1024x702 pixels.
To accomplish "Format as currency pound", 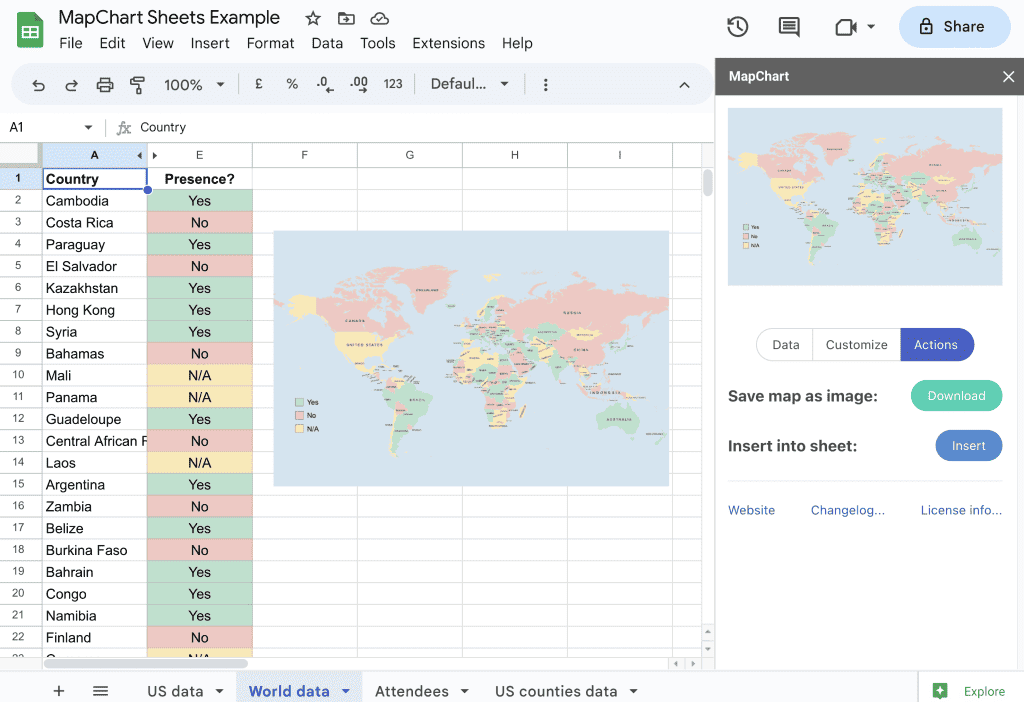I will click(x=259, y=84).
